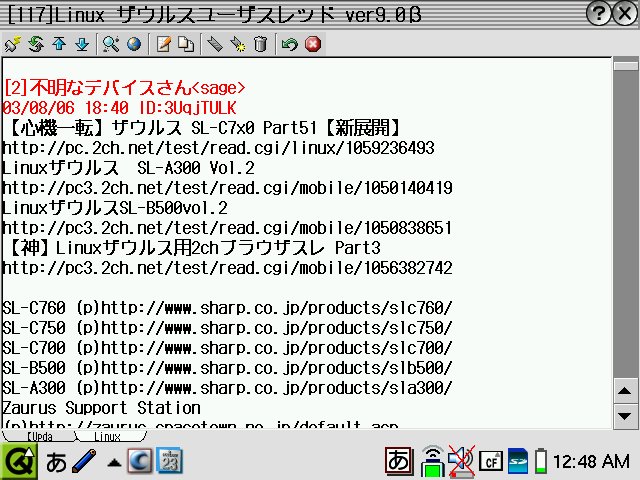Open the sharp.co.jp slc750 product link

click(x=277, y=328)
